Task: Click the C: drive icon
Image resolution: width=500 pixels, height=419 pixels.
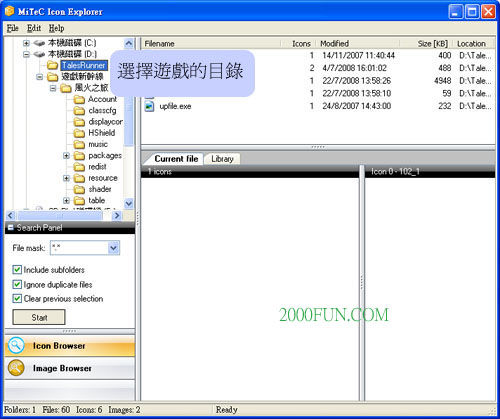Action: point(39,43)
